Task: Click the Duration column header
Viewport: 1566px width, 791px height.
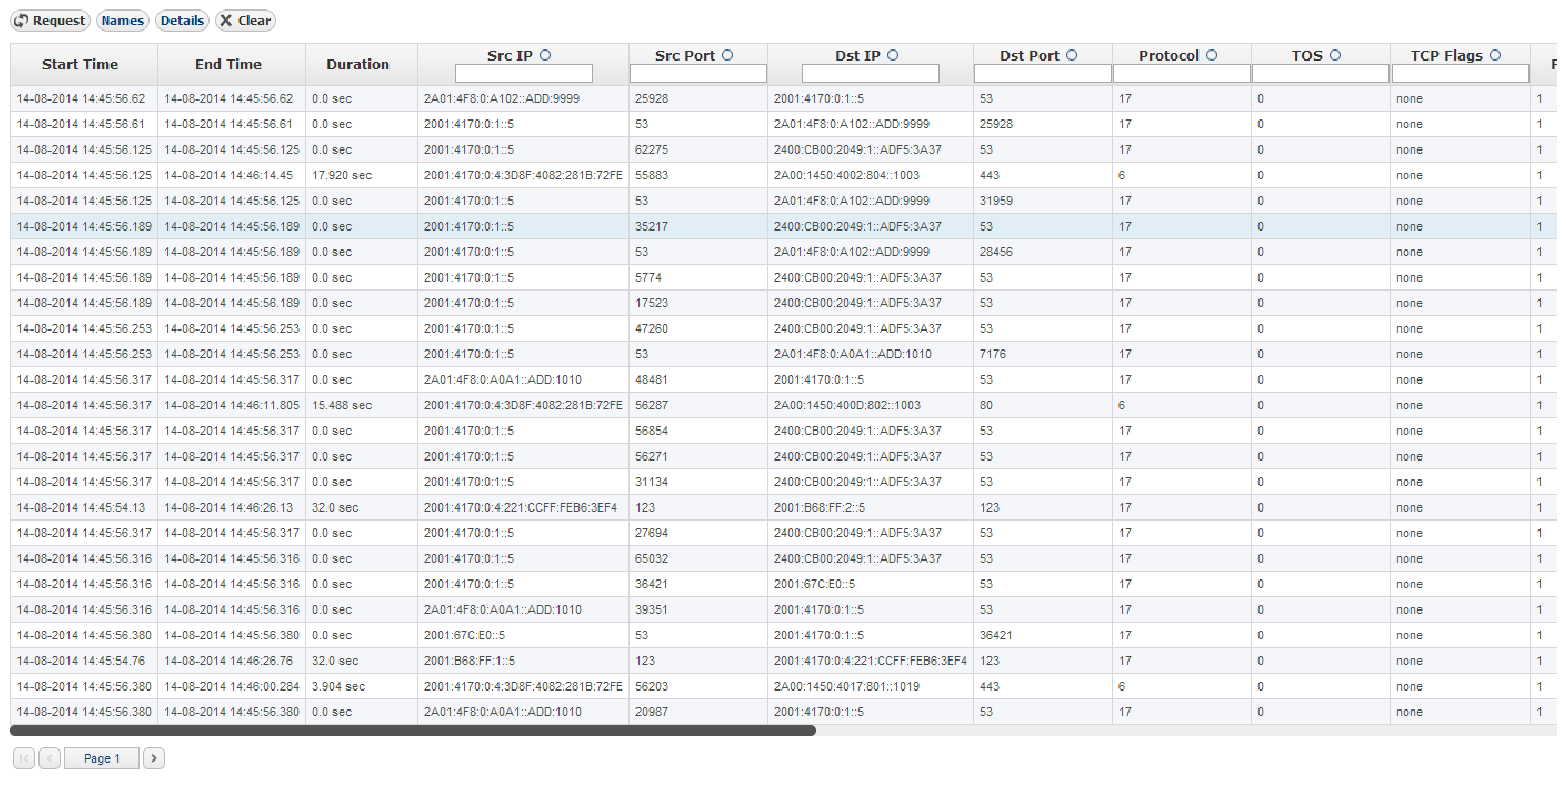Action: pos(357,64)
